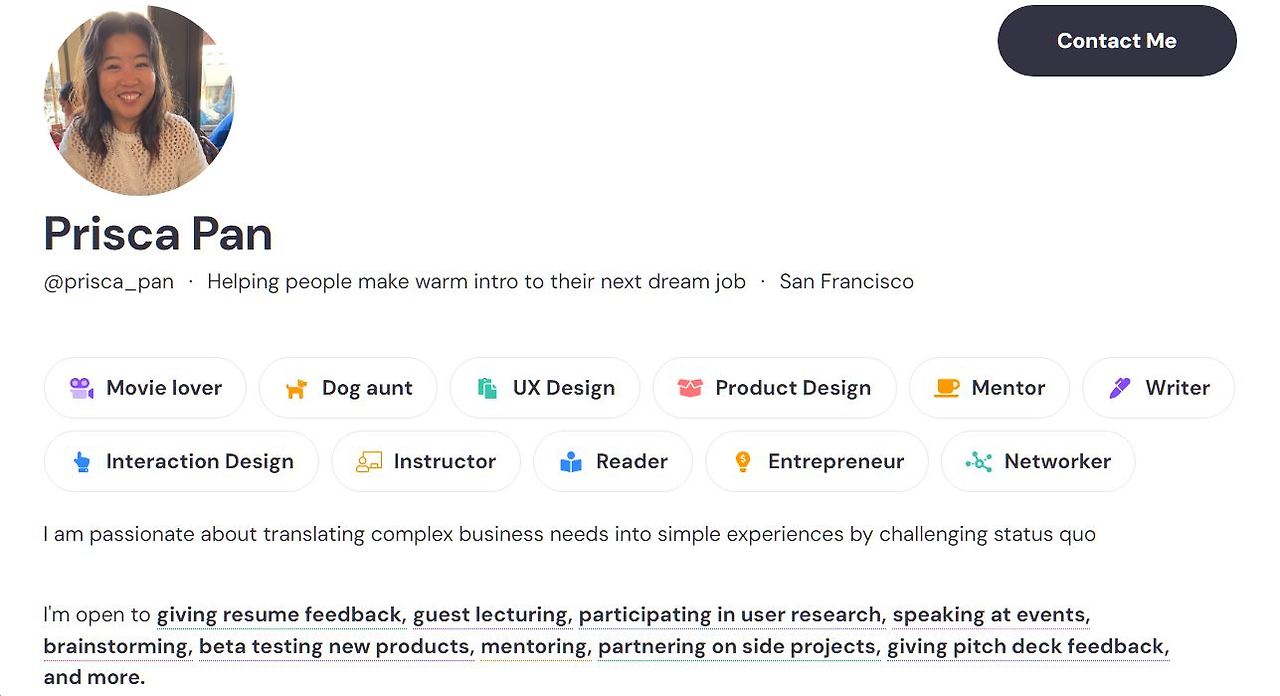Click the UX Design tag's document icon
The image size is (1280, 696).
(x=487, y=388)
